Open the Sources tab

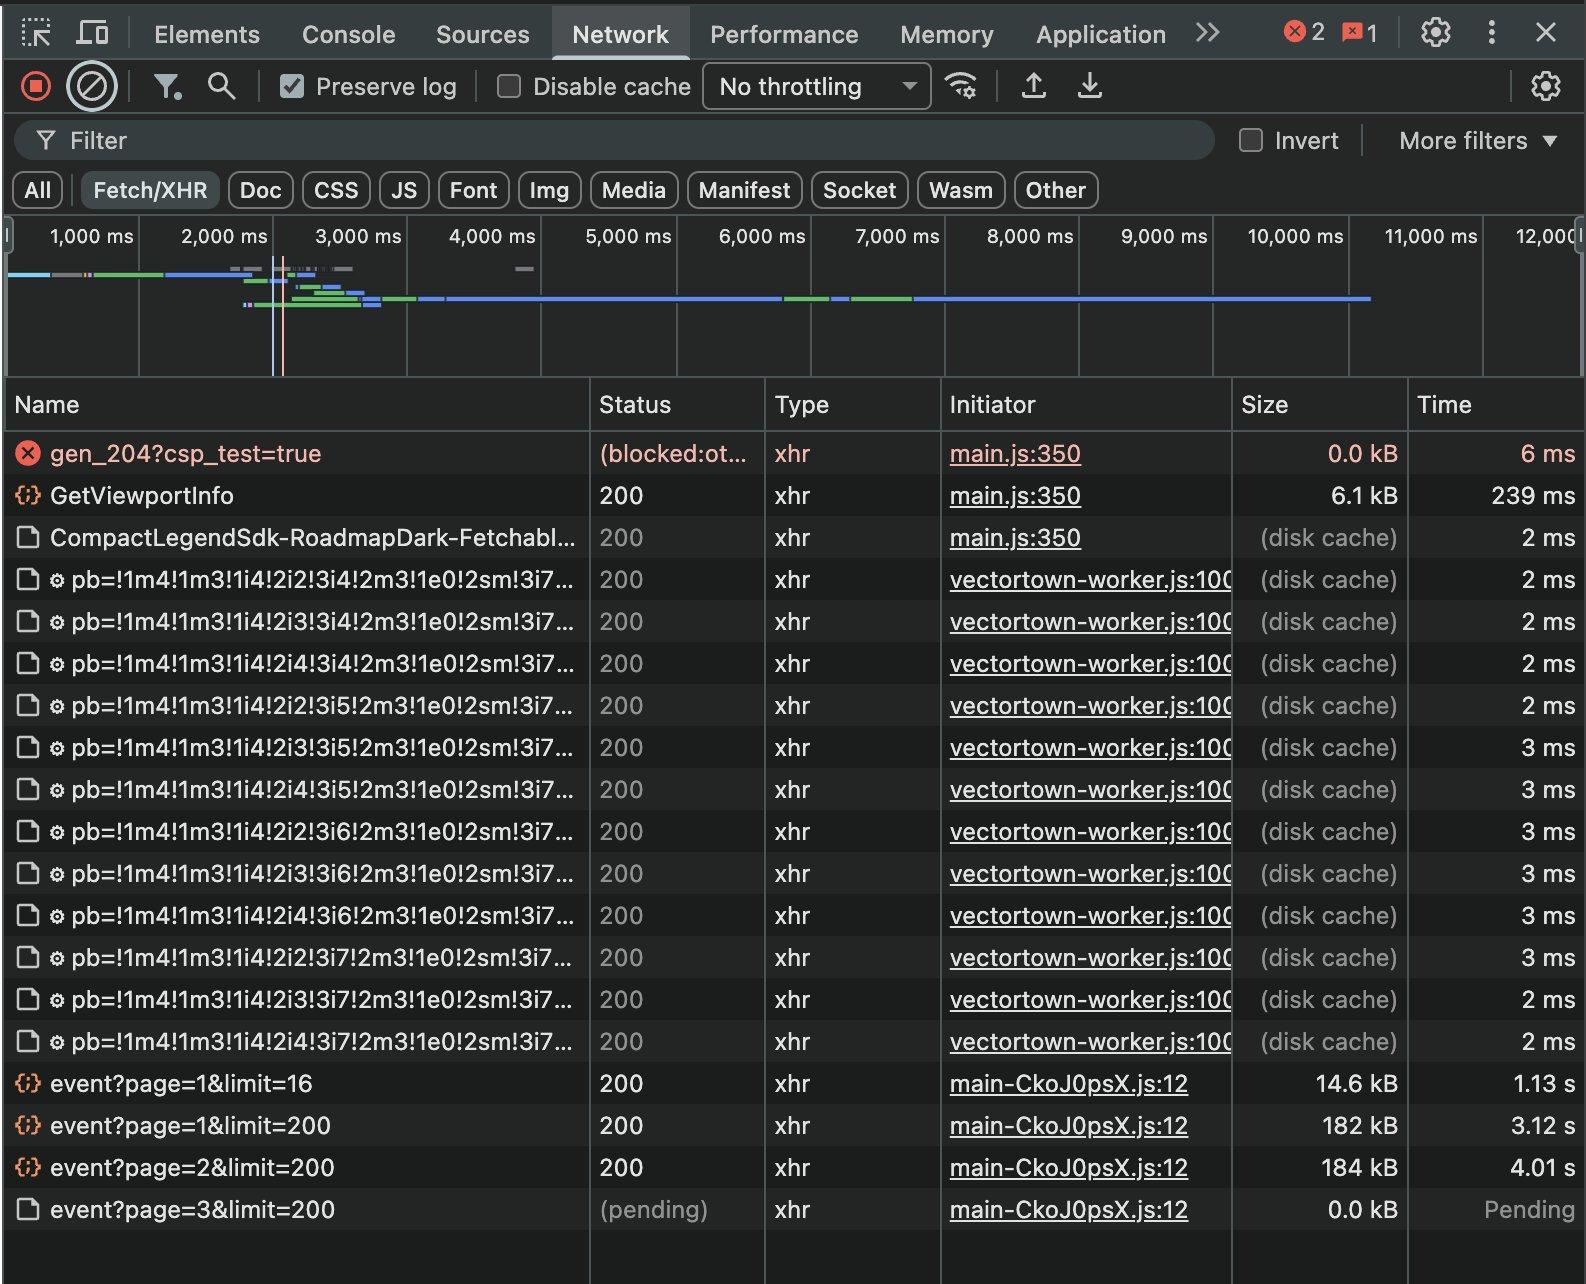pos(483,35)
